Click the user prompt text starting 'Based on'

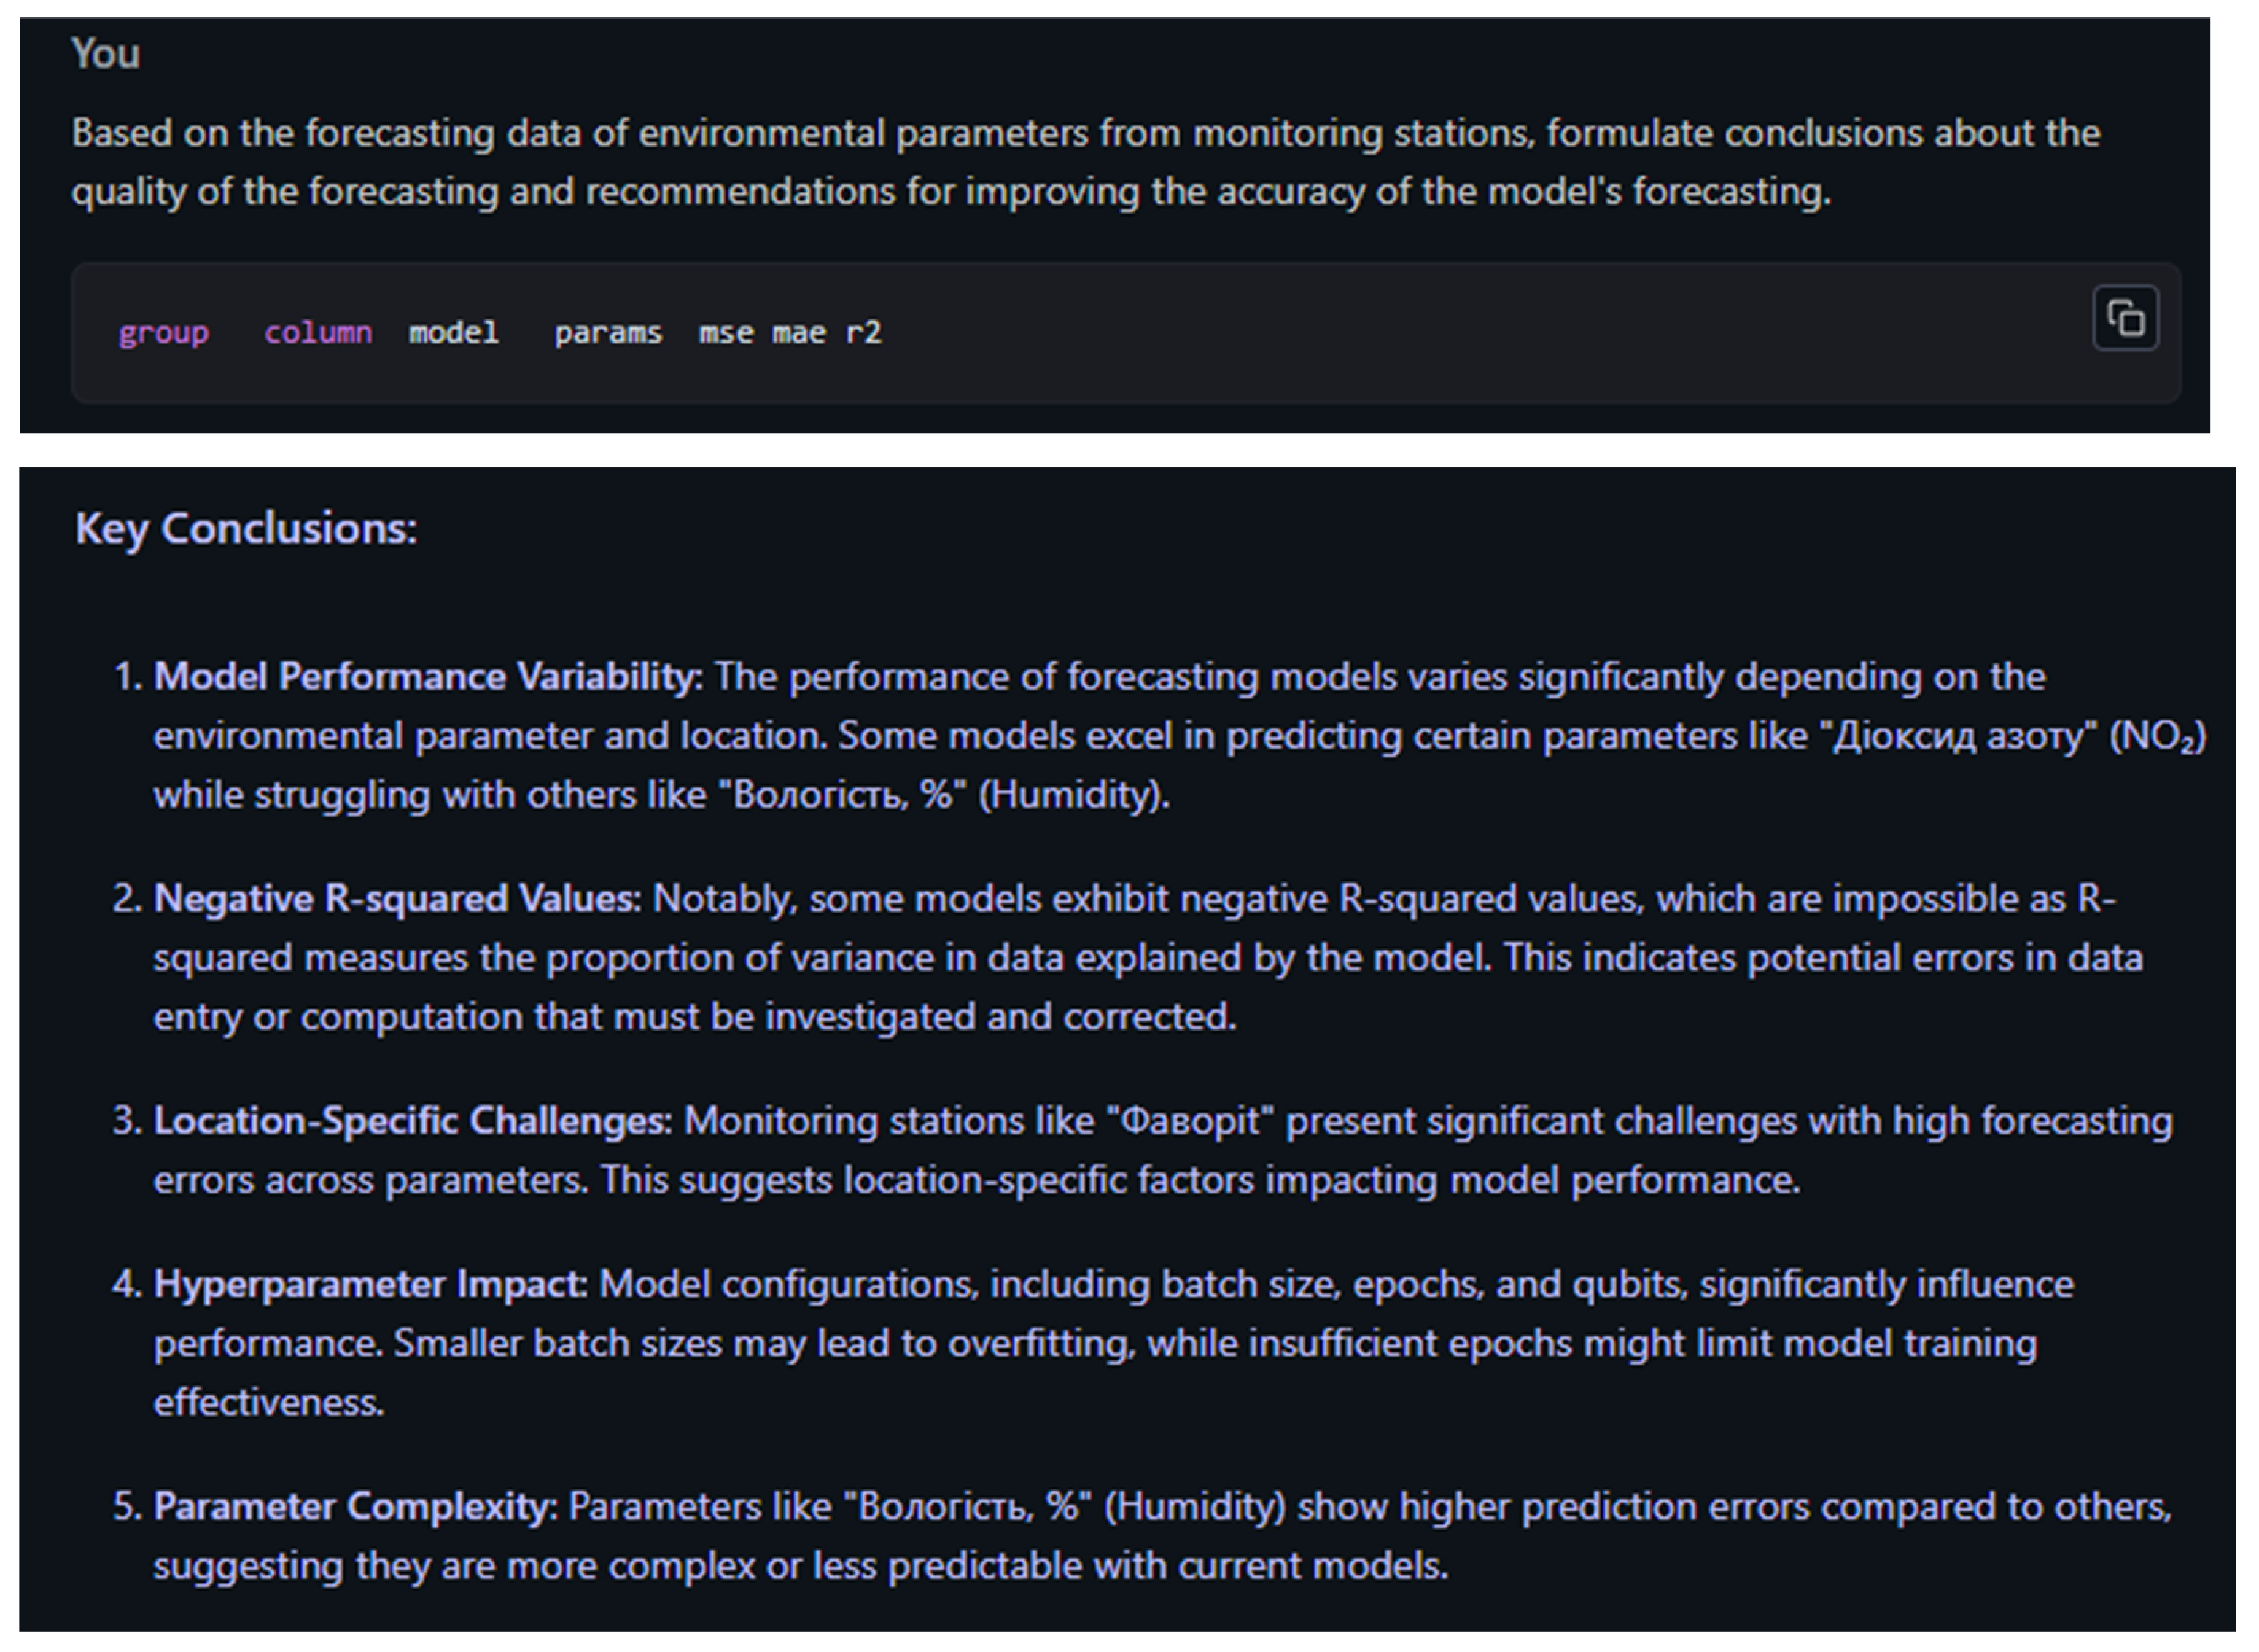pyautogui.click(x=1084, y=162)
